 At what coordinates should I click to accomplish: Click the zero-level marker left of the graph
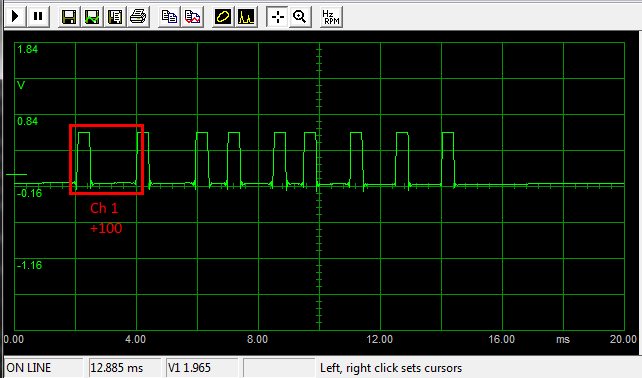coord(16,174)
